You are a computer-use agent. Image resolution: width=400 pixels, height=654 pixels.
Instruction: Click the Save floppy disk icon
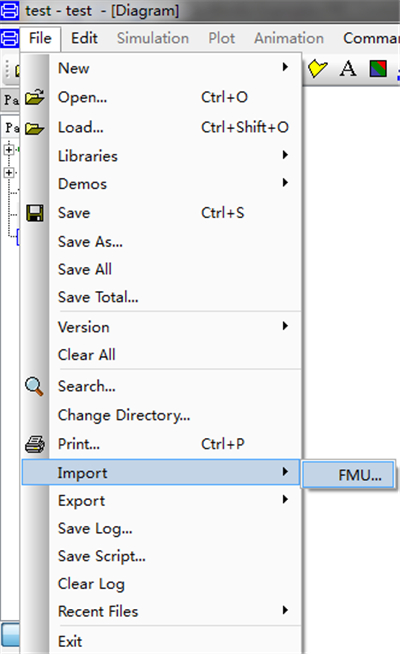[x=35, y=213]
